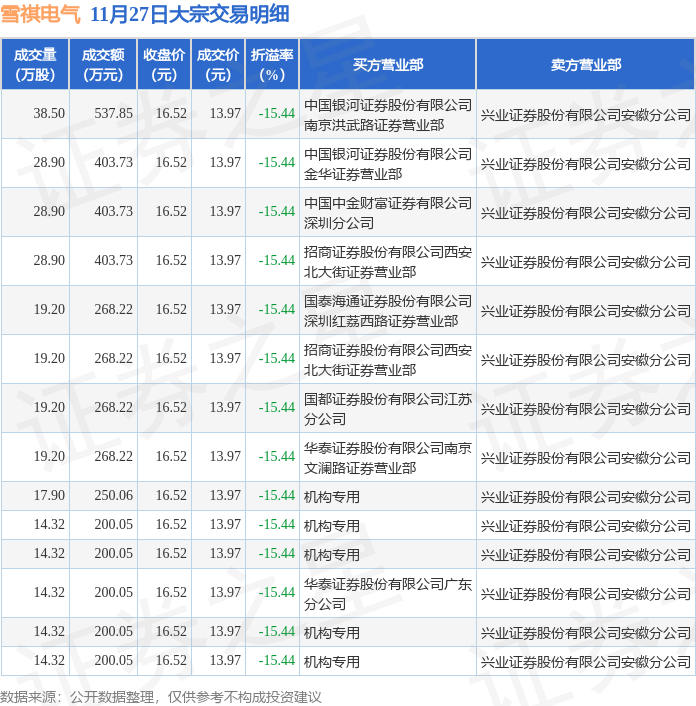The width and height of the screenshot is (696, 706).
Task: Click buyer 国都证券股份有限公司江苏分公司
Action: (388, 409)
